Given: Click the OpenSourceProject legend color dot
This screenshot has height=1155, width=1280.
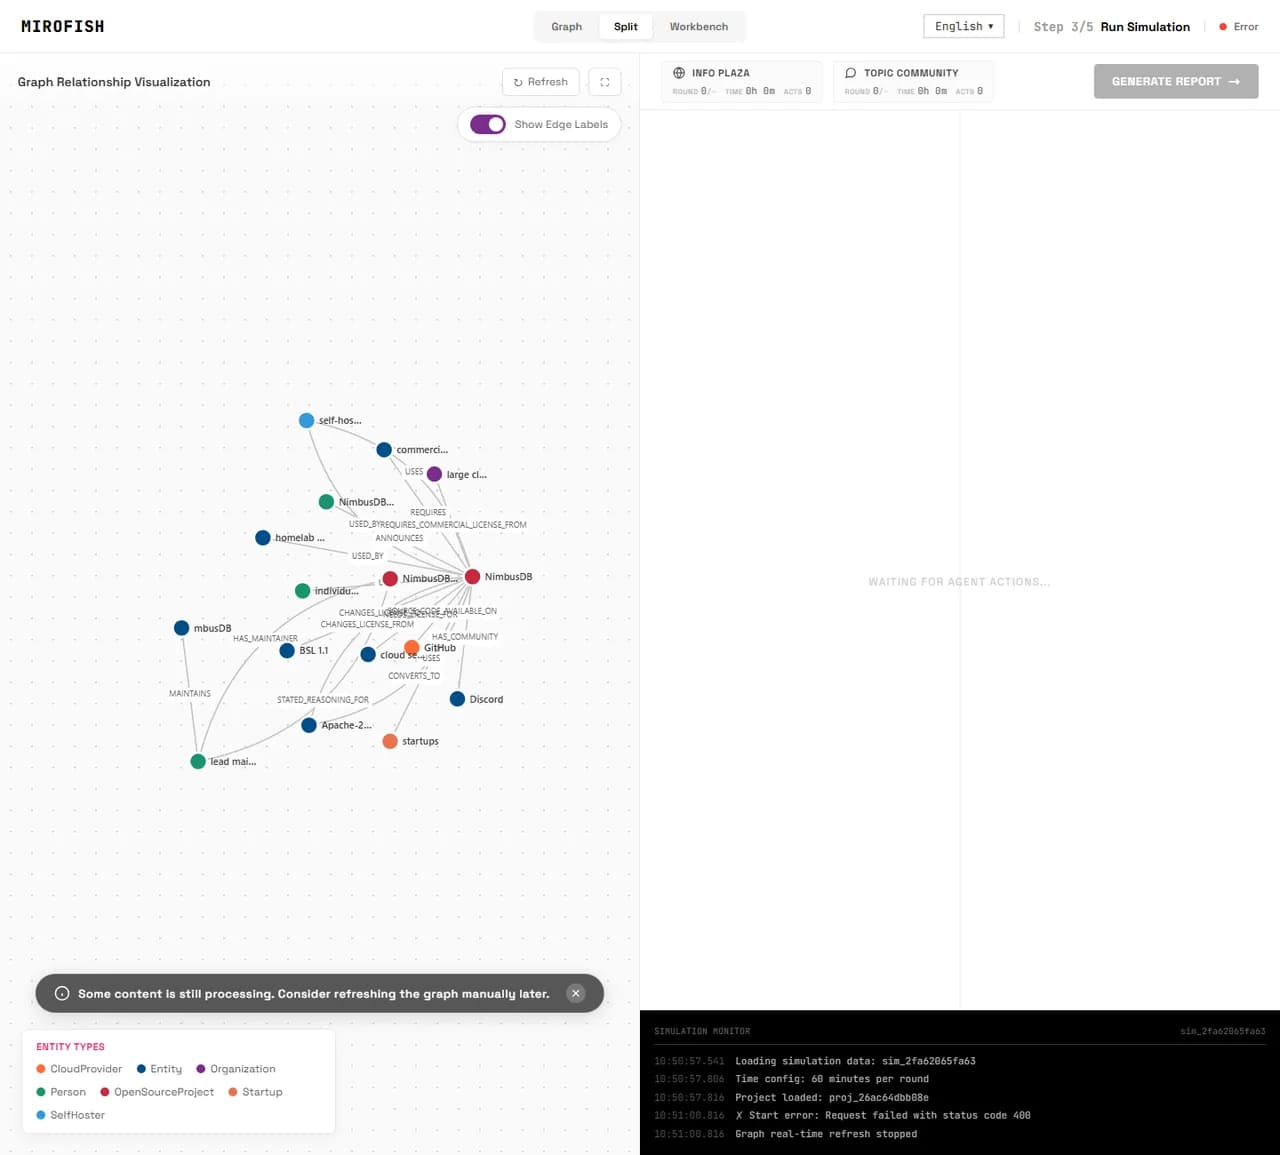Looking at the screenshot, I should (x=105, y=1092).
